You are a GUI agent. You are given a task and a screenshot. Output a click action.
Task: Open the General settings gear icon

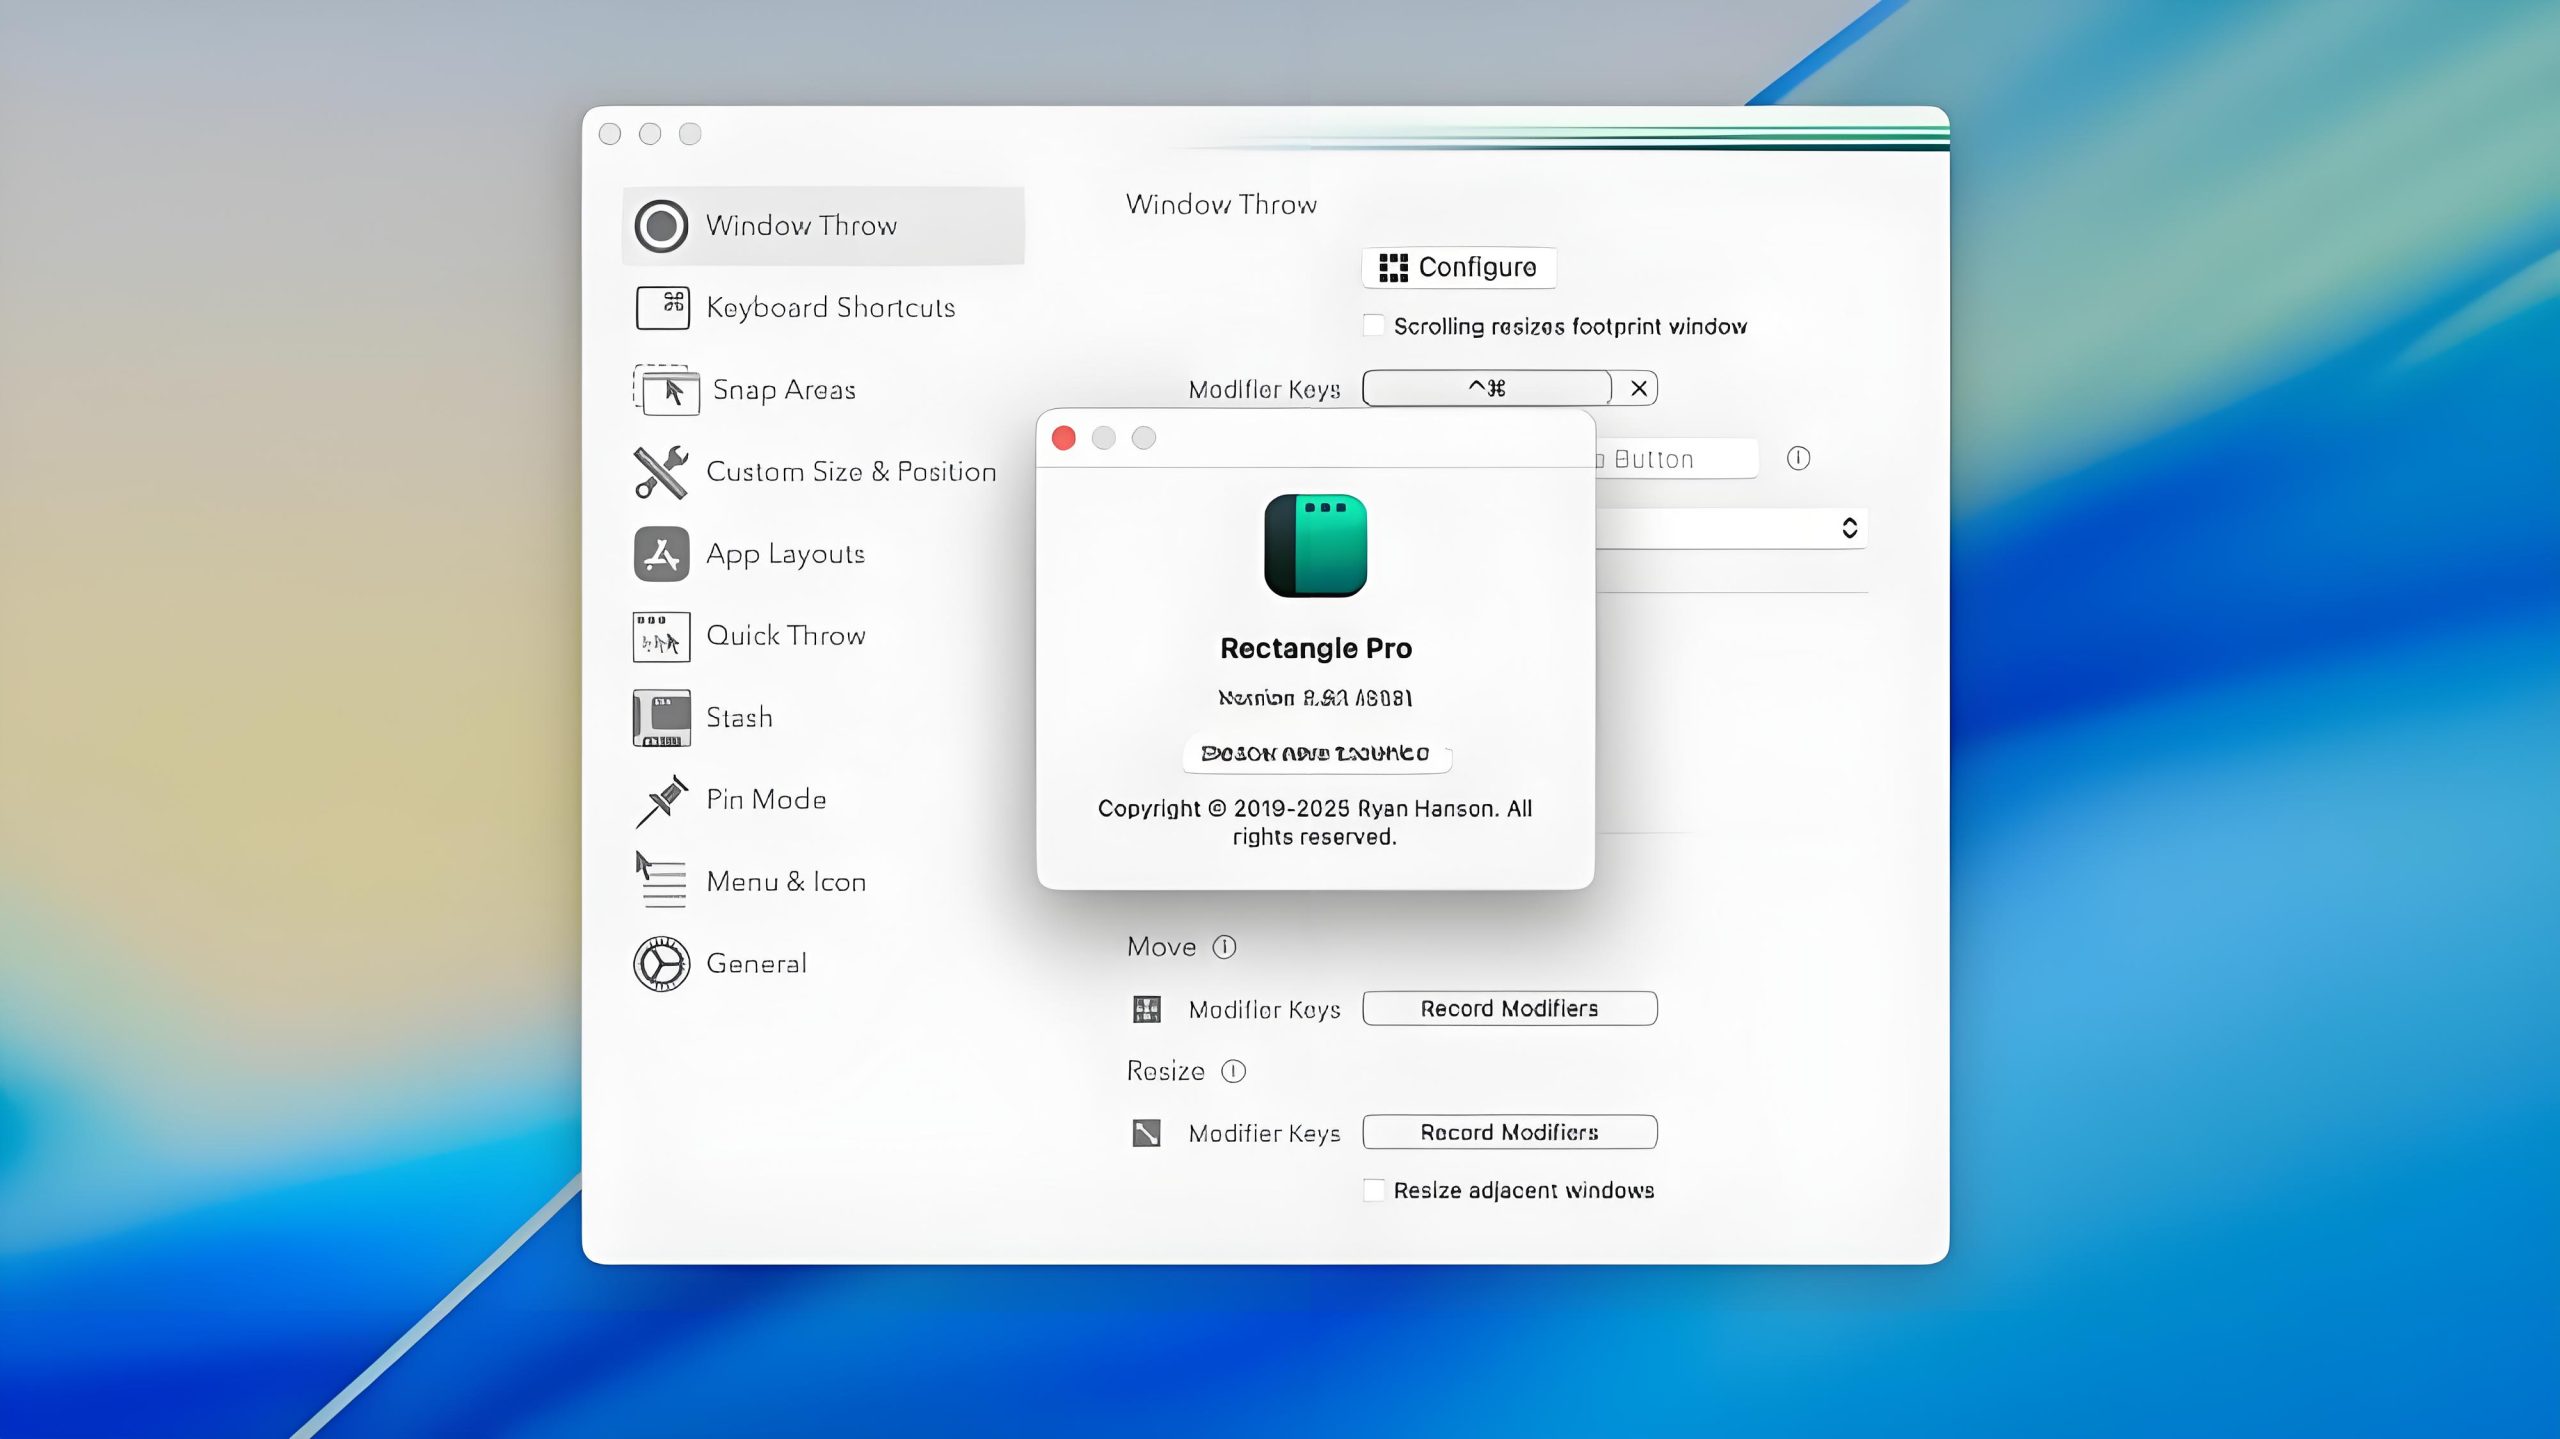click(661, 963)
